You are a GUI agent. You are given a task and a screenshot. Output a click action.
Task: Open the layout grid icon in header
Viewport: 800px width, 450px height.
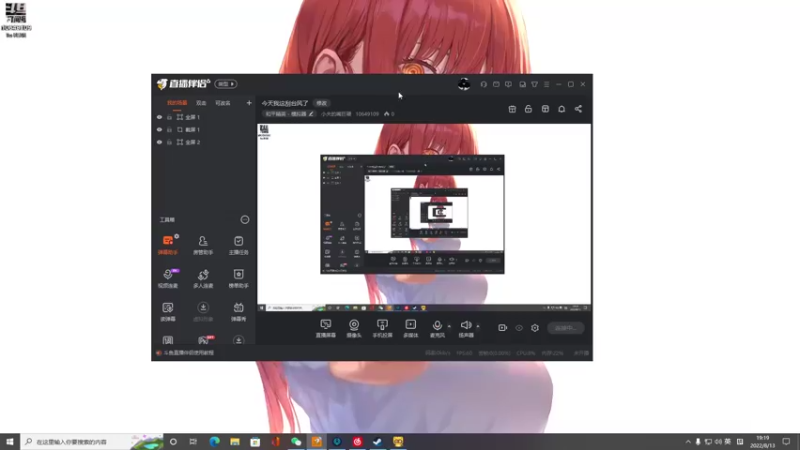(545, 109)
